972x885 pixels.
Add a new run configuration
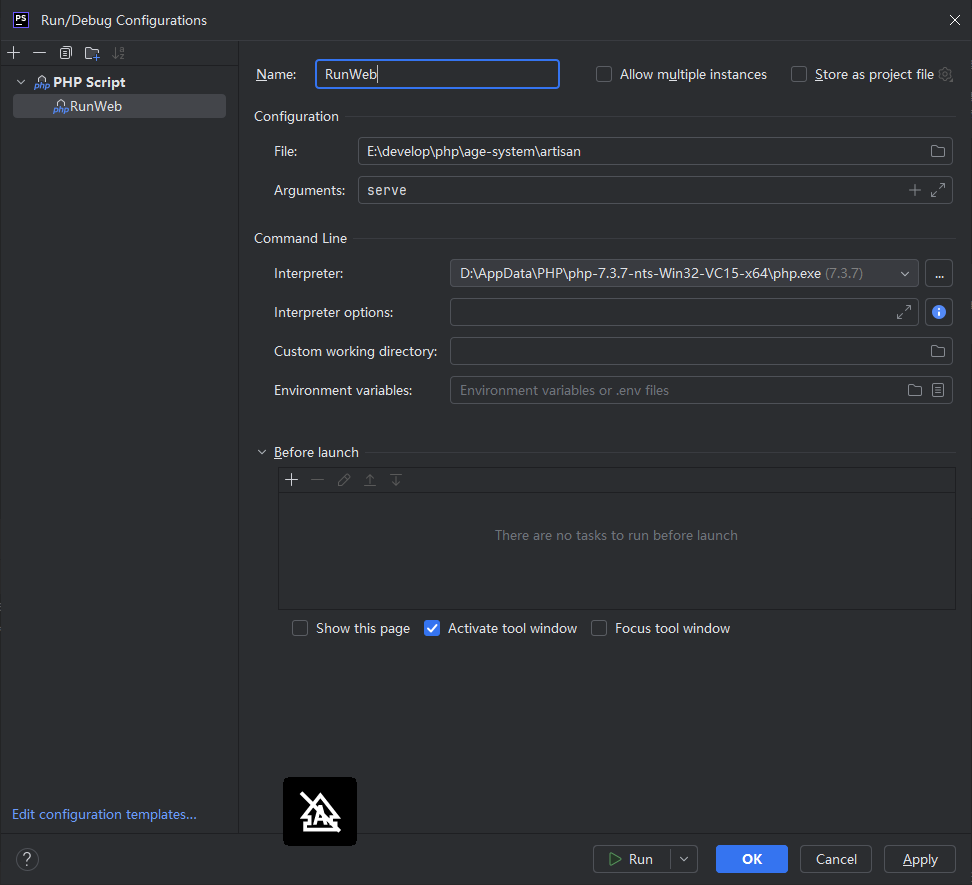click(14, 52)
